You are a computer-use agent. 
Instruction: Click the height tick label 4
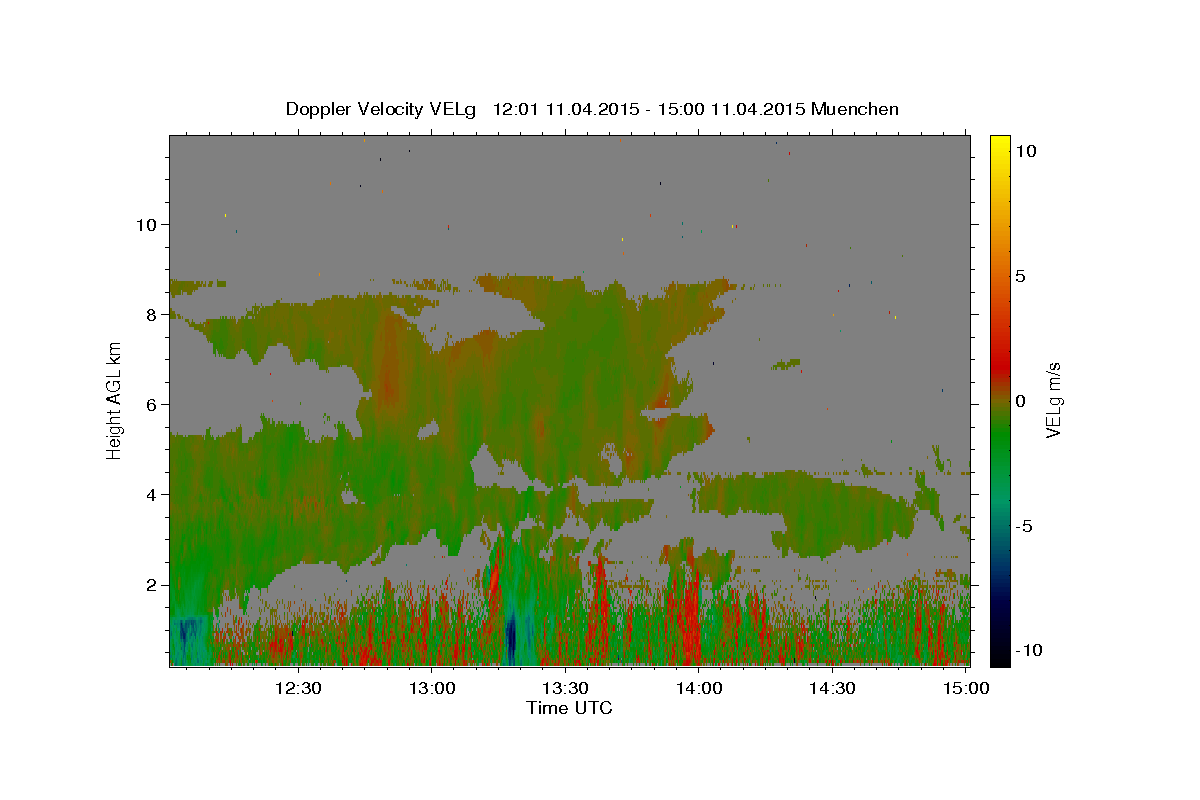151,495
